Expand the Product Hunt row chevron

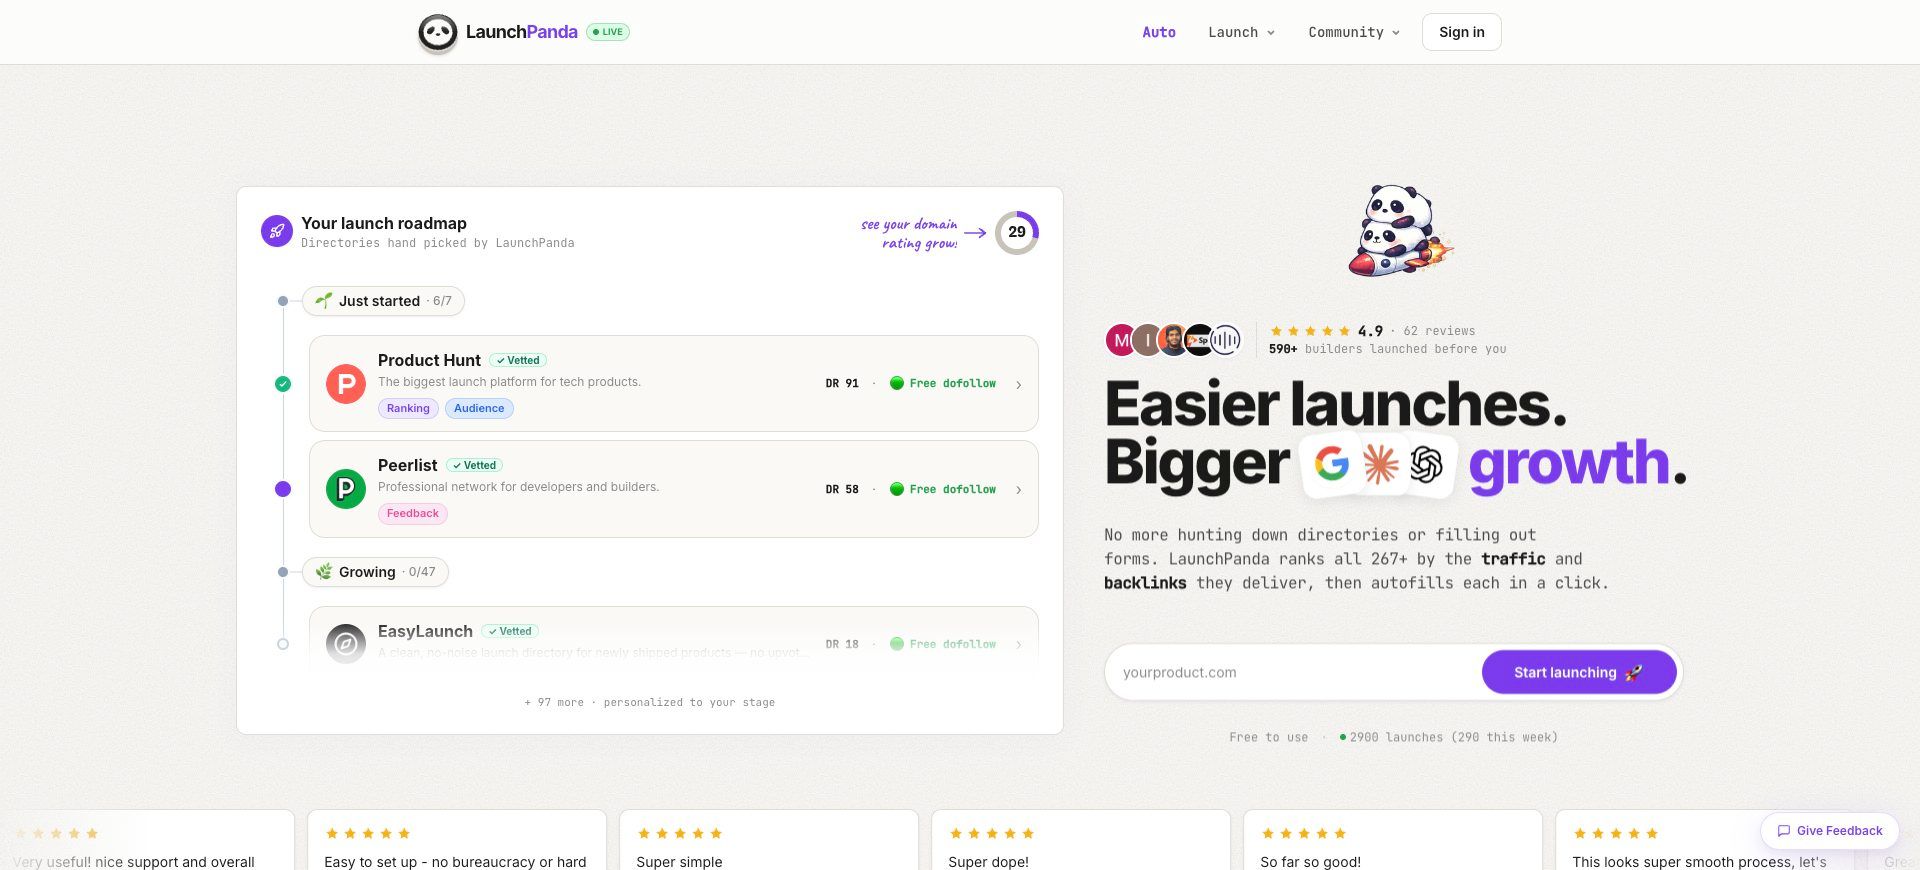[x=1019, y=384]
